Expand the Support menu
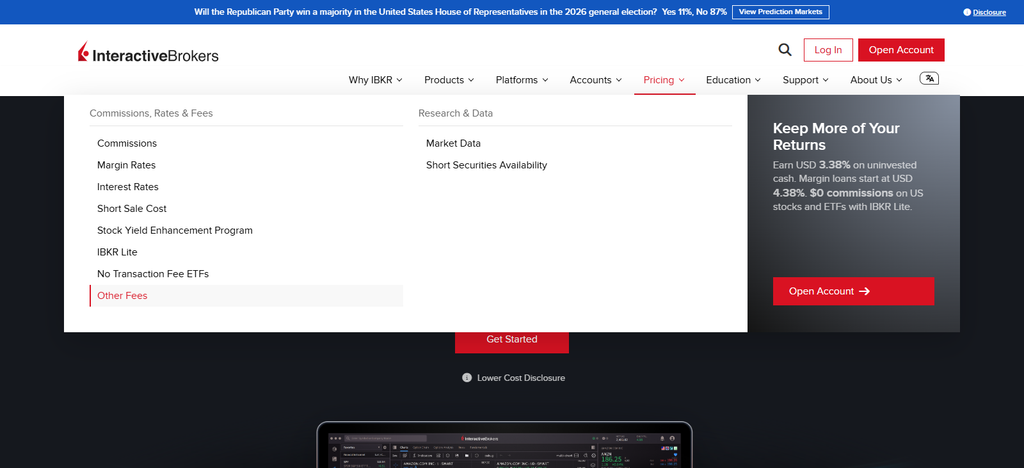 (806, 80)
